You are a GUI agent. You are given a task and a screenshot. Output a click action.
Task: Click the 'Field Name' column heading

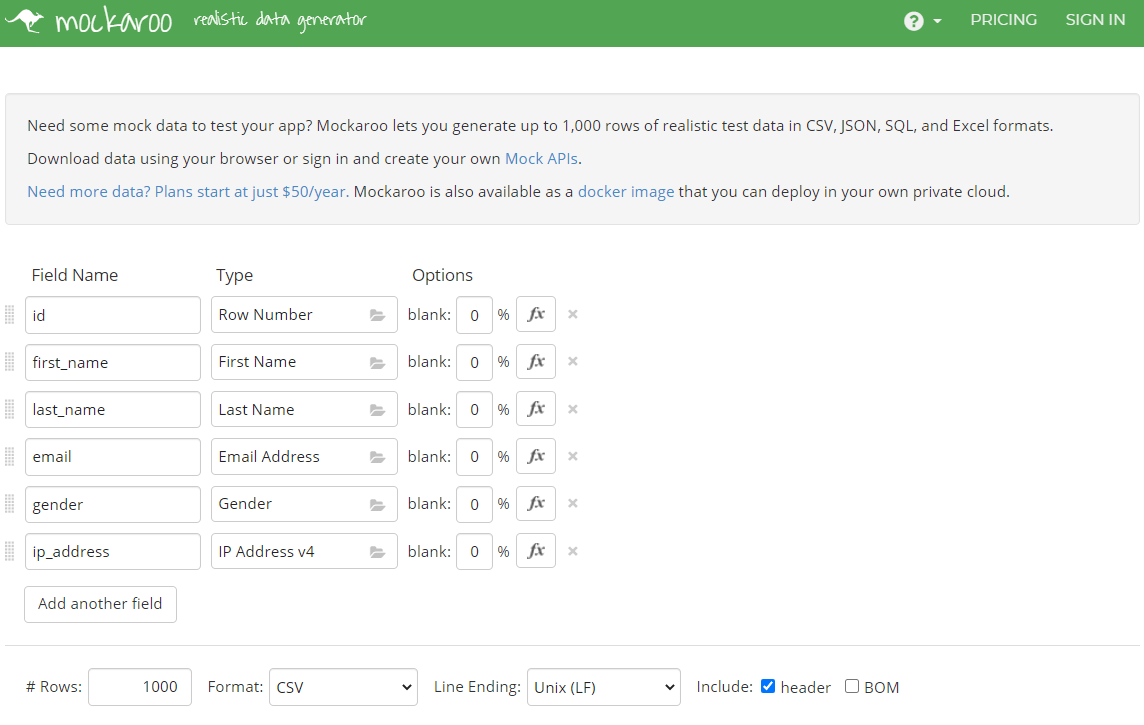[x=74, y=275]
